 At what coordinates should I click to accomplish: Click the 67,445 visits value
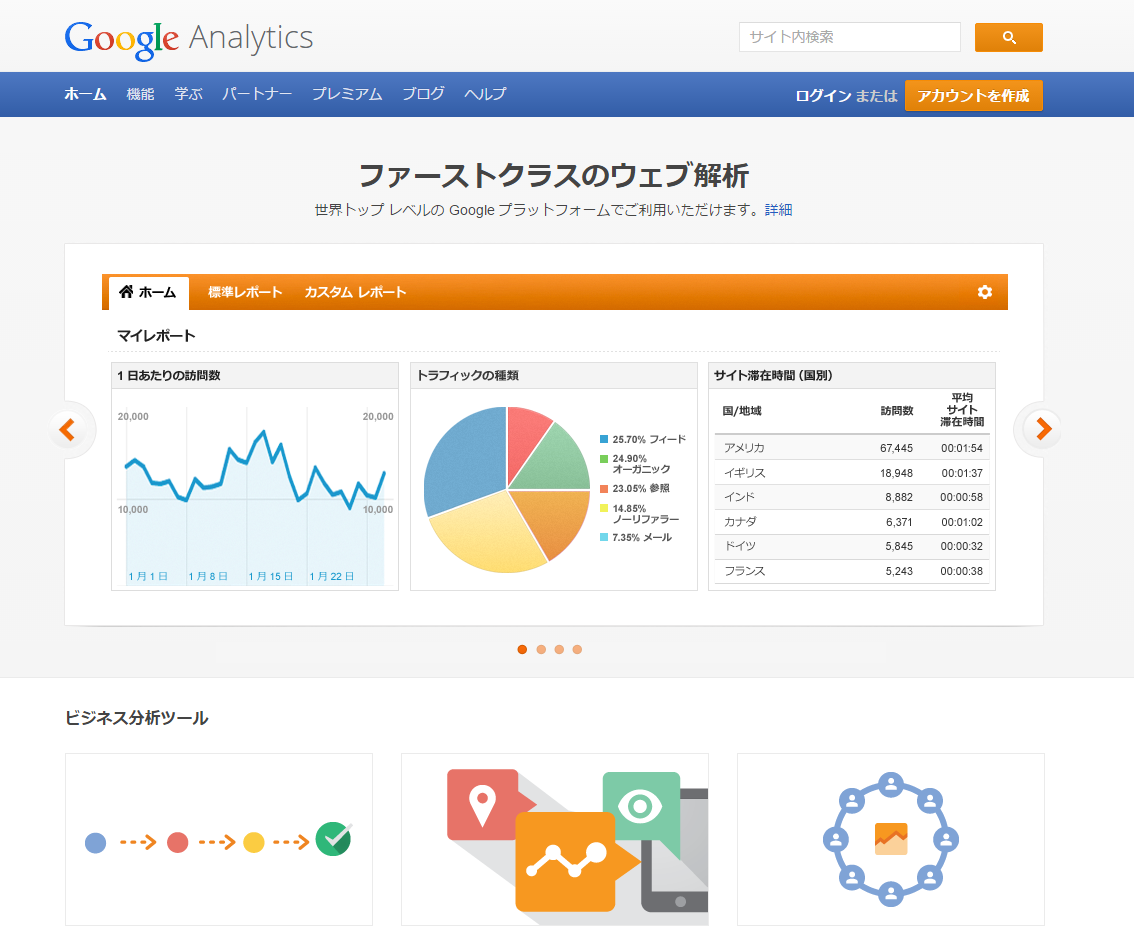pos(896,448)
